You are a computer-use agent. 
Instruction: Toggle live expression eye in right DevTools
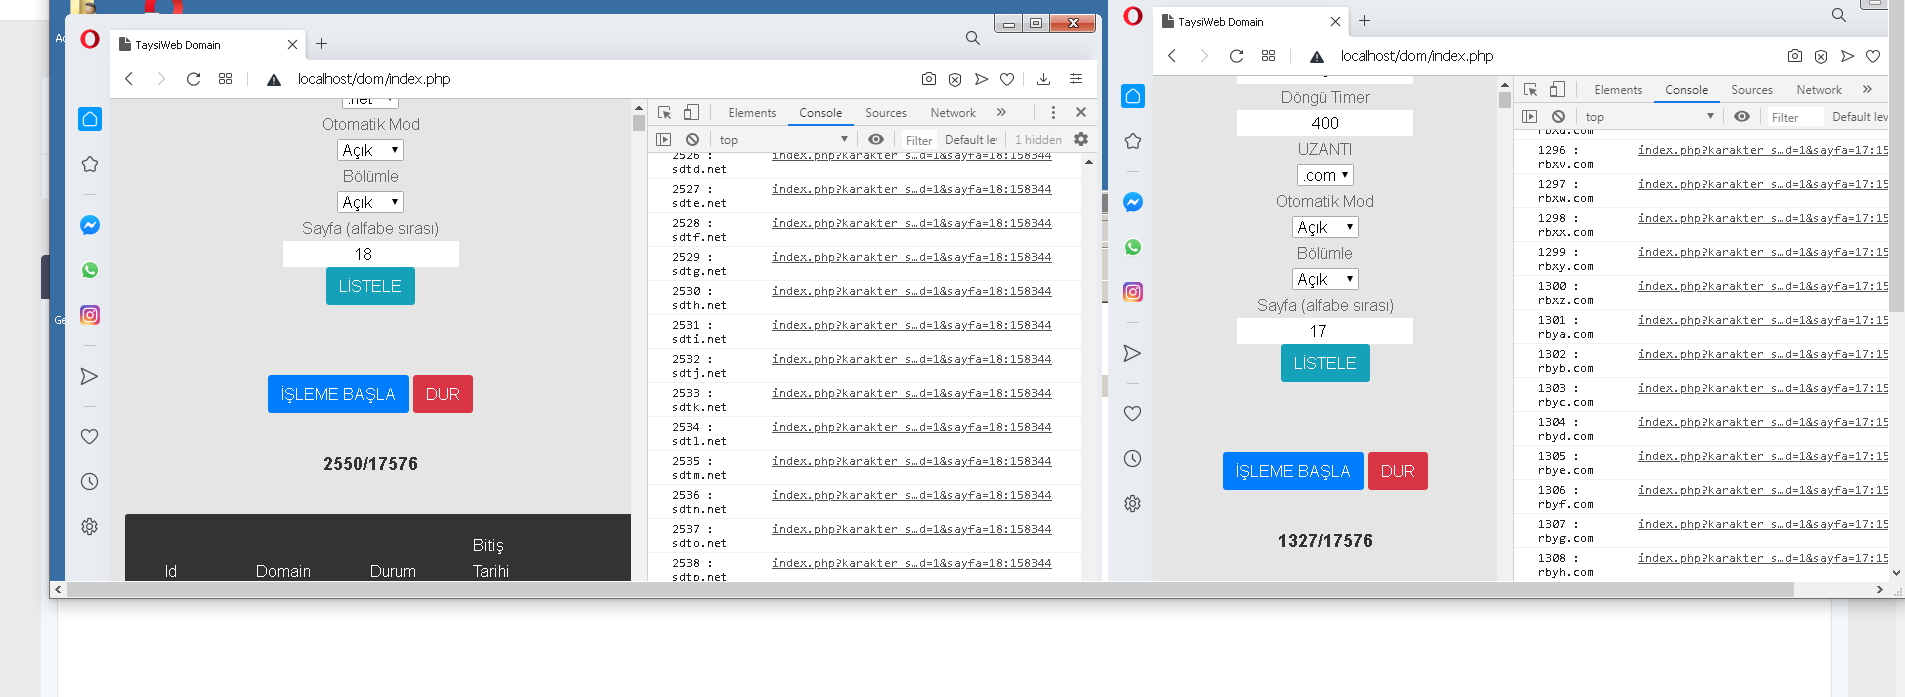1742,117
